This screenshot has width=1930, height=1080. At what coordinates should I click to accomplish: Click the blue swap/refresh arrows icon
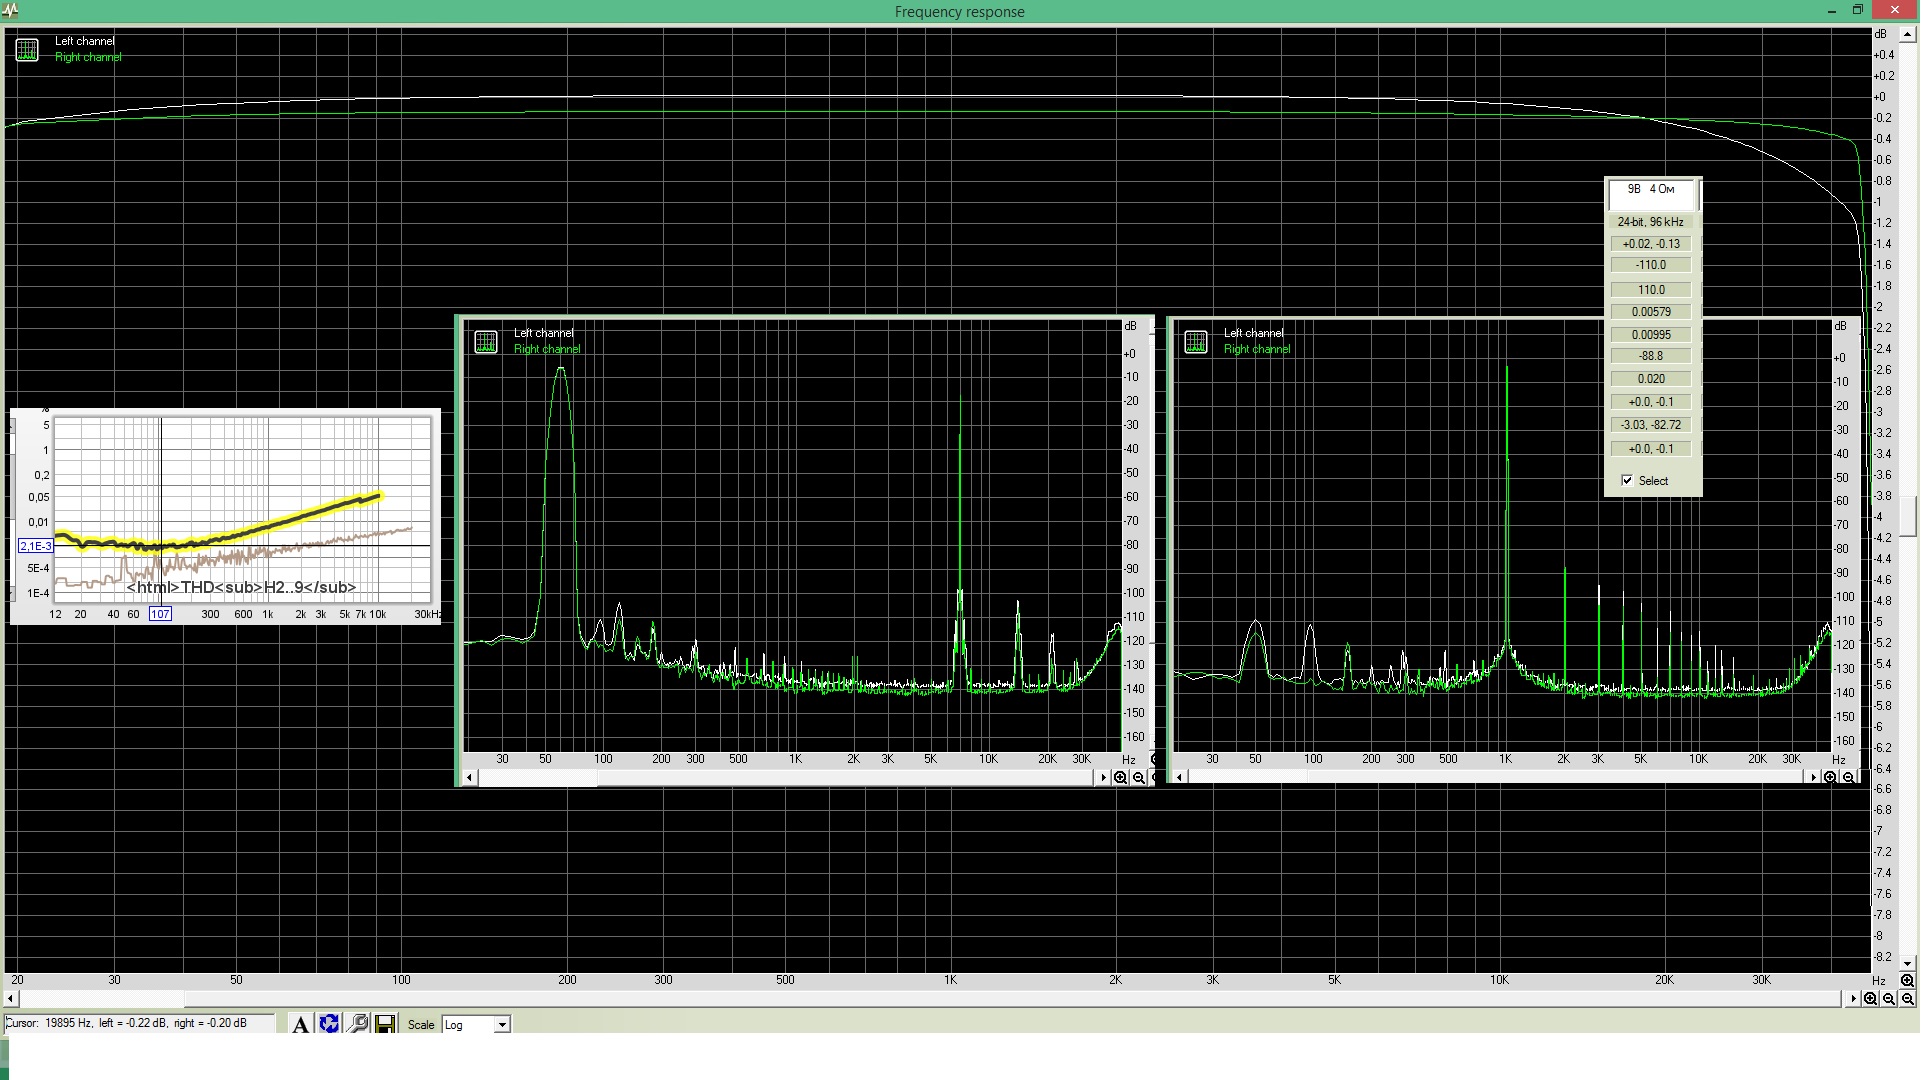click(x=329, y=1024)
